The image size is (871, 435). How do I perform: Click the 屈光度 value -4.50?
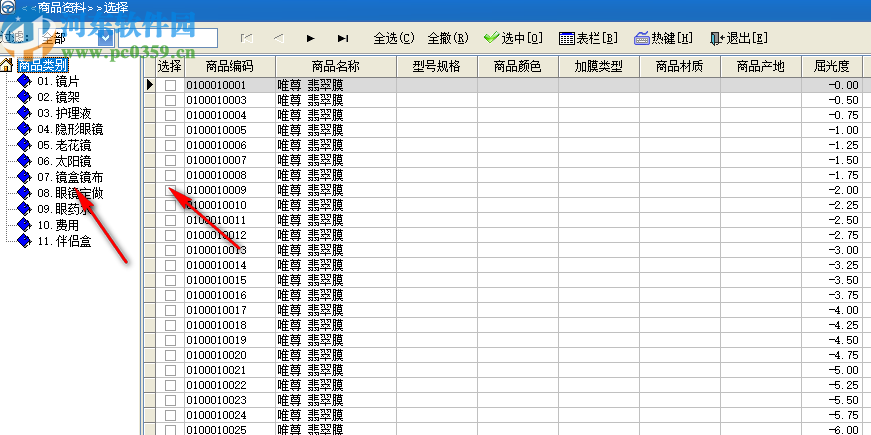coord(843,340)
